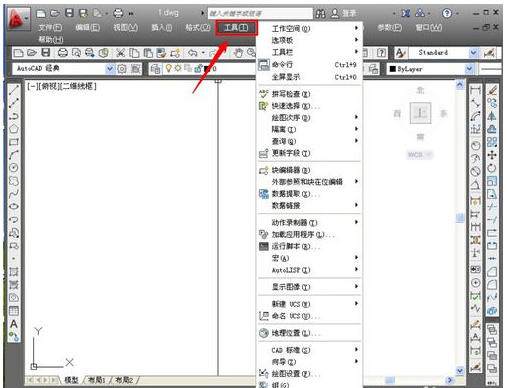
Task: Choose 快速选择 from the tools menu
Action: pyautogui.click(x=309, y=106)
